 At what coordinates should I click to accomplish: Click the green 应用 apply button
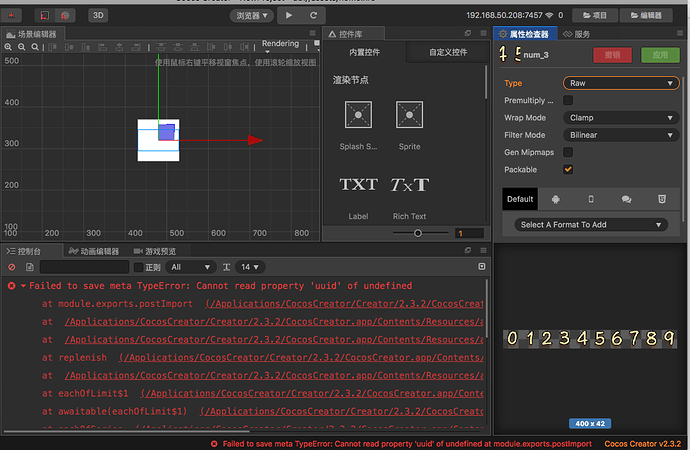coord(660,55)
